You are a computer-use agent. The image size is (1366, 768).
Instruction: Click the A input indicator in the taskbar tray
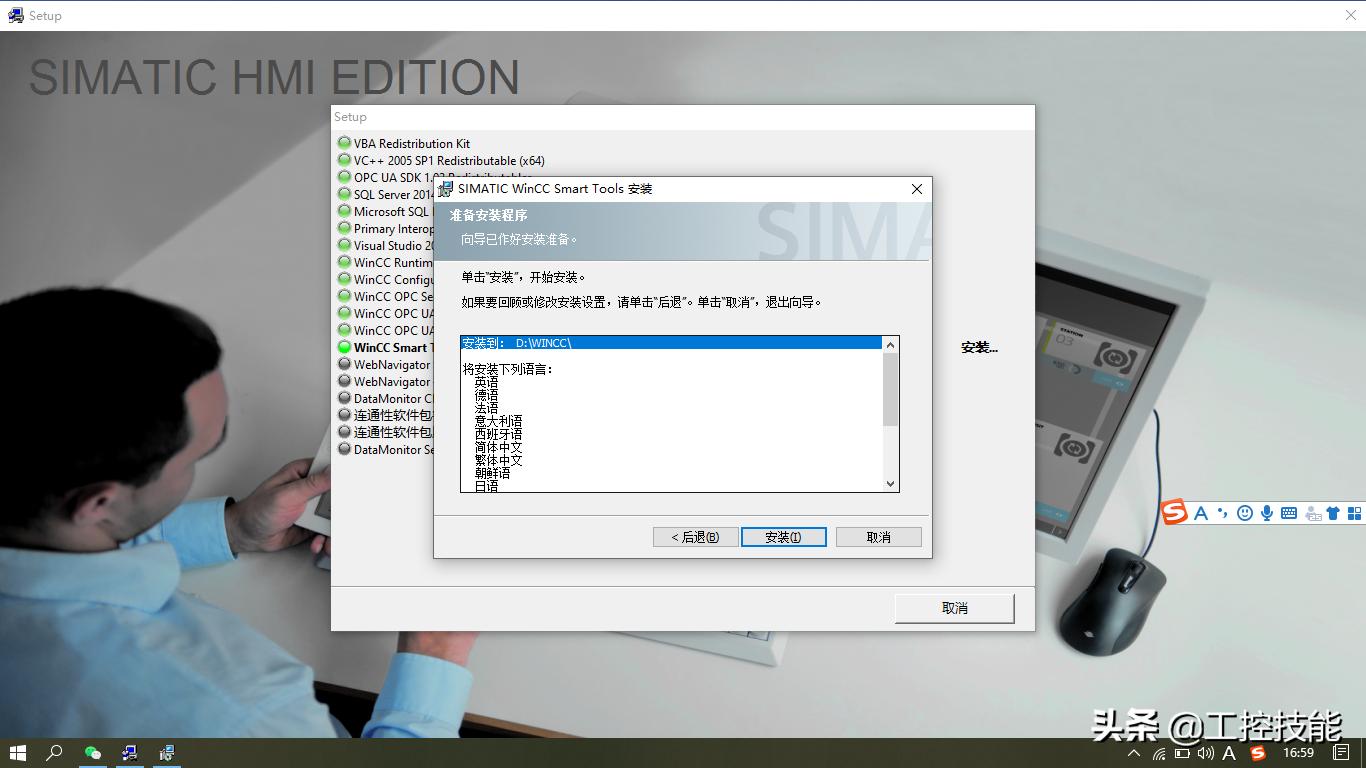click(x=1228, y=753)
